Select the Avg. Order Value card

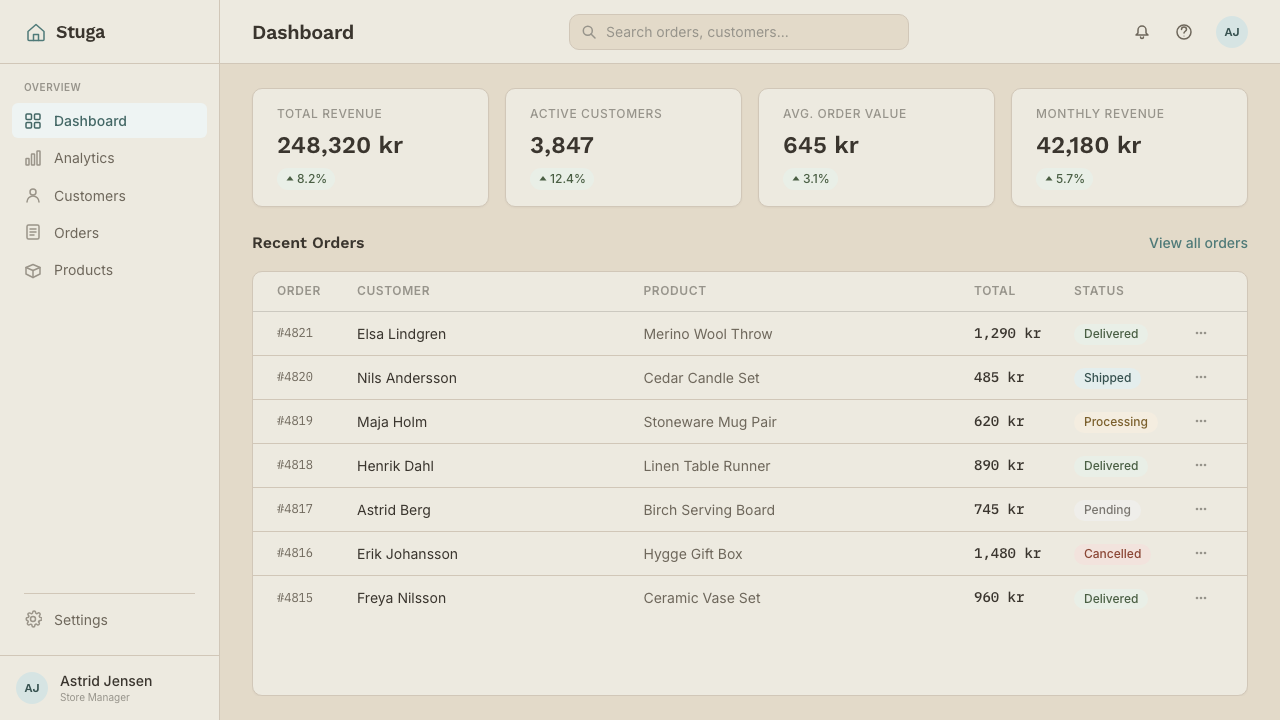tap(876, 148)
